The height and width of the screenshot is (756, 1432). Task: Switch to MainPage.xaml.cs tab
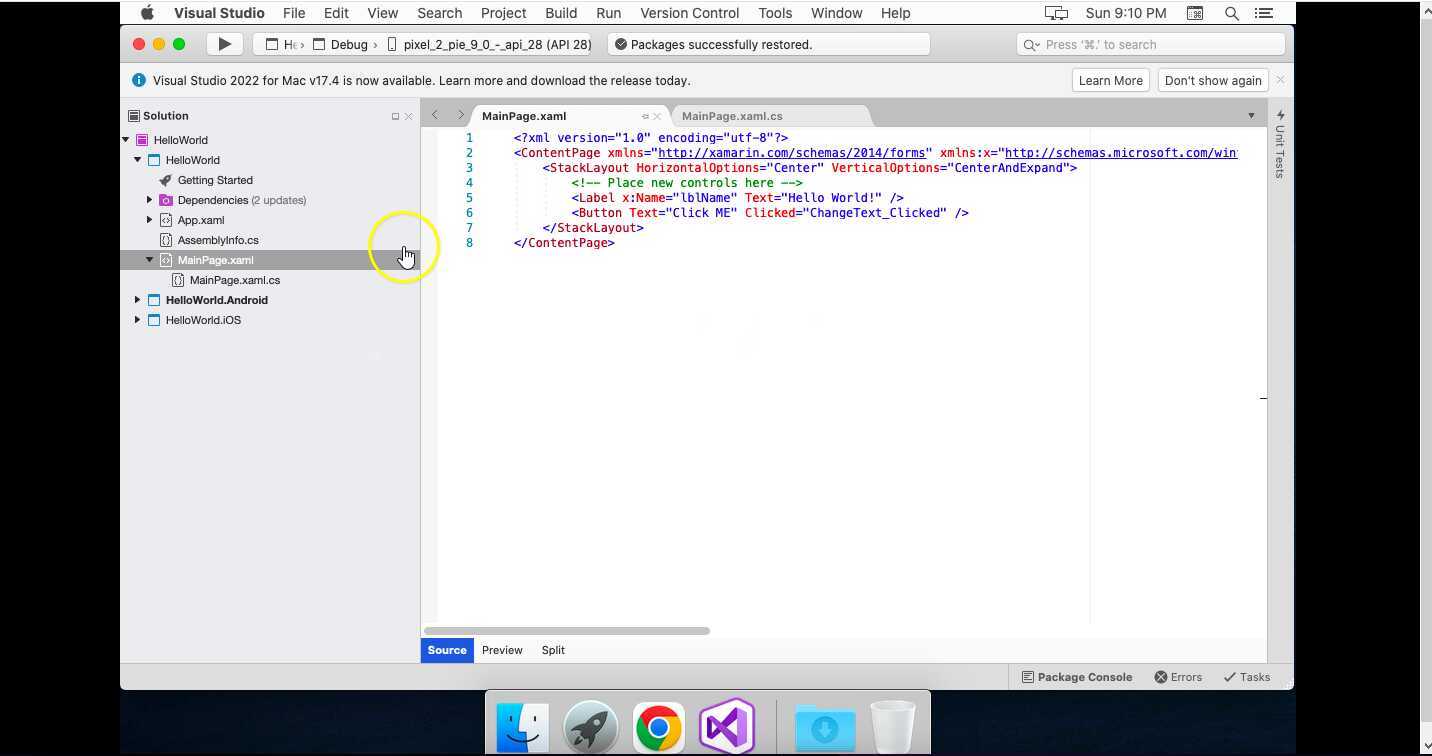click(732, 116)
